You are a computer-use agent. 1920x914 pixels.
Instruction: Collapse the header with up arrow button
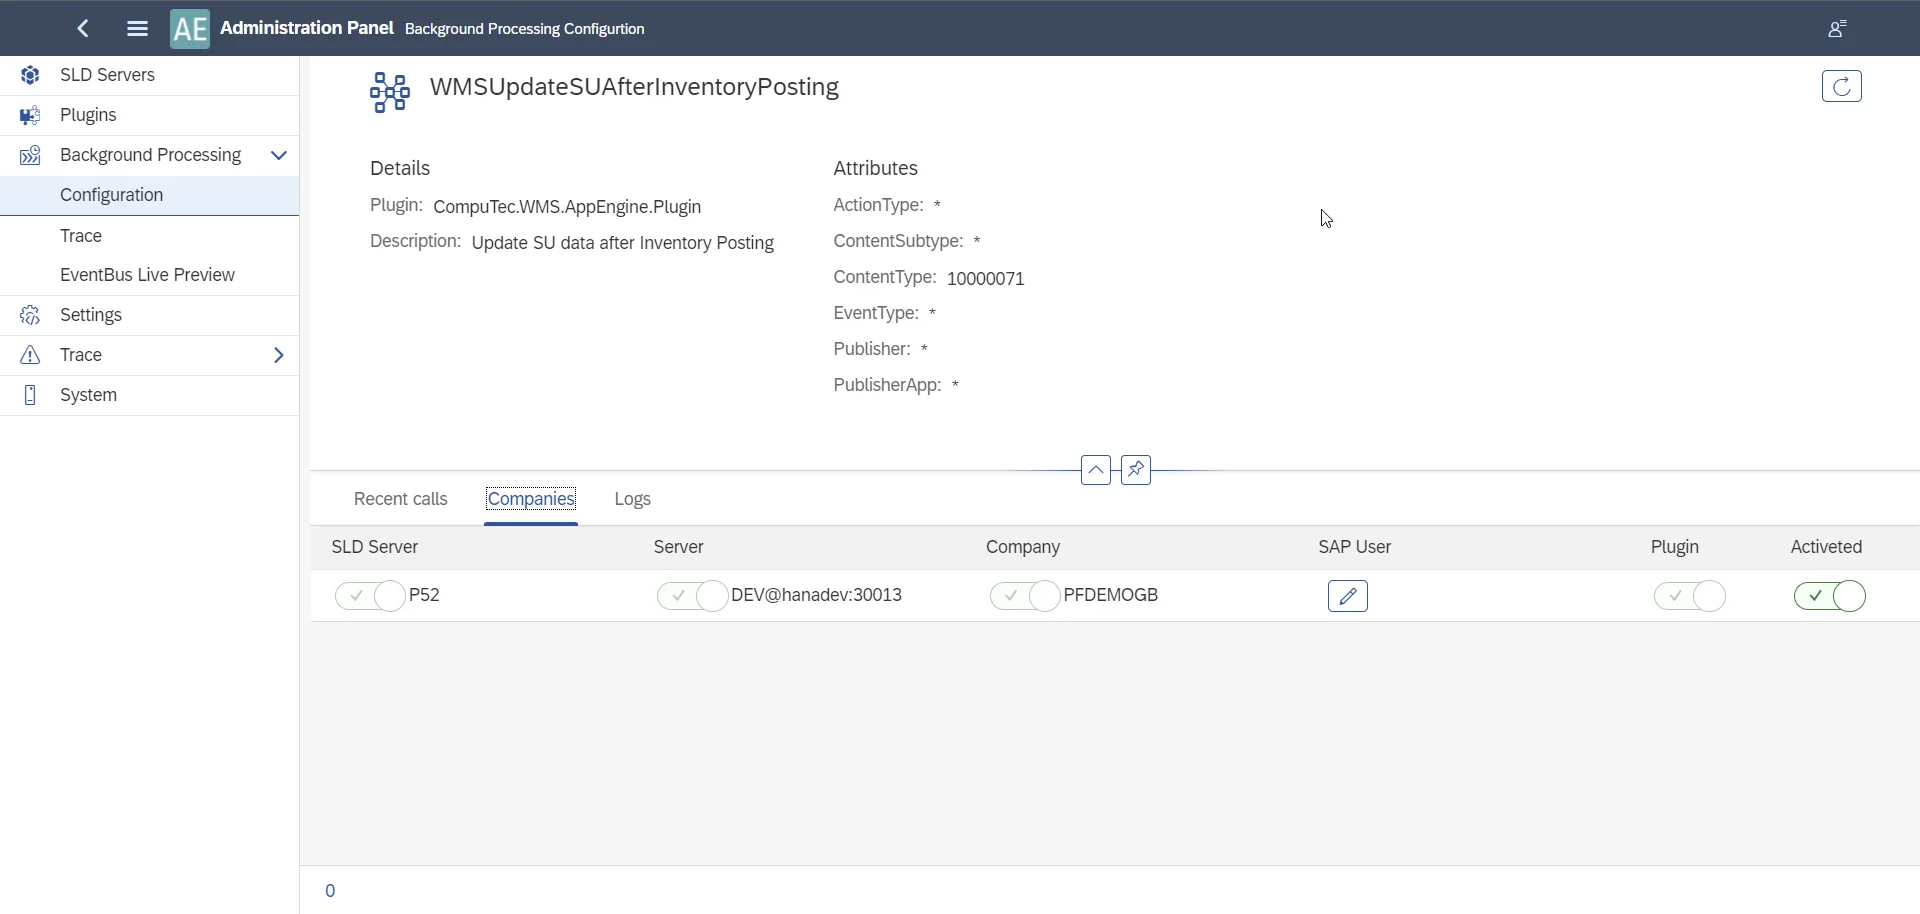coord(1096,470)
